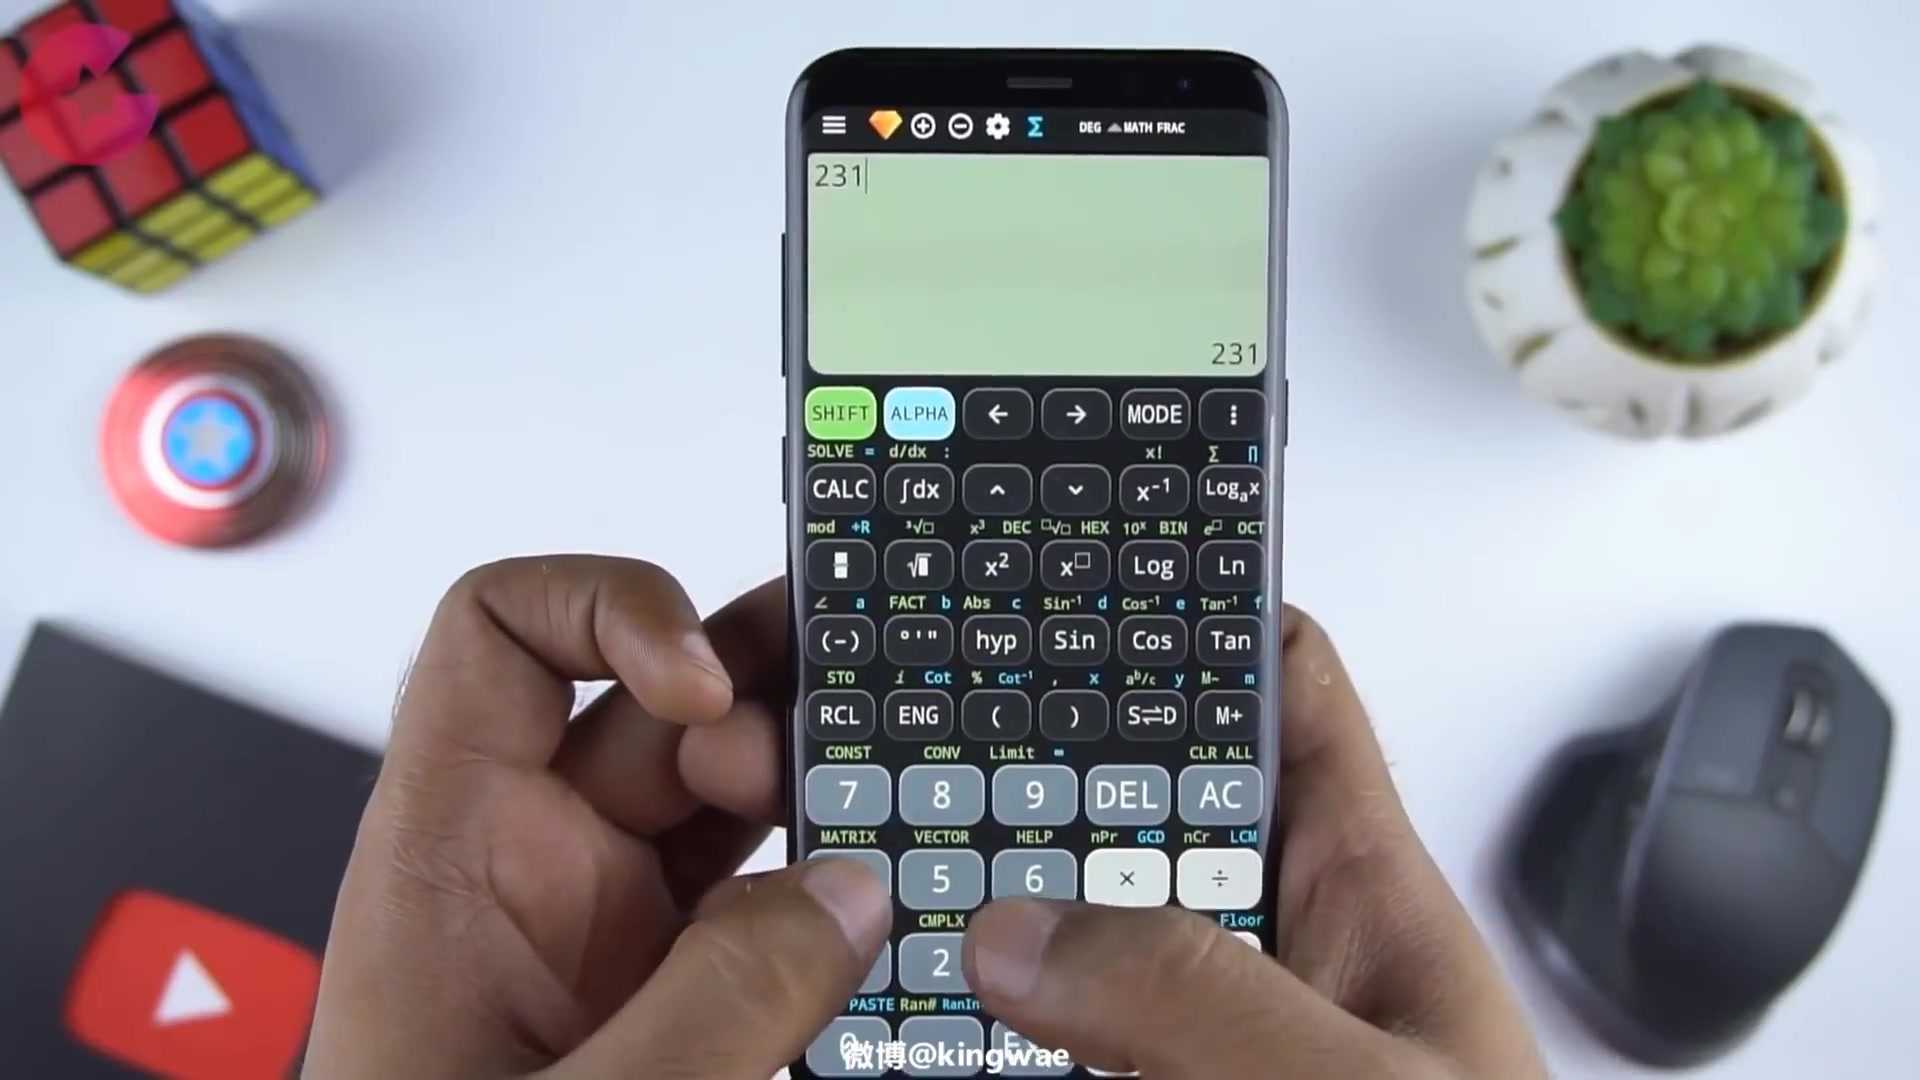Click the ALPHA modifier key
Screen dimensions: 1920x1080
pyautogui.click(x=919, y=414)
